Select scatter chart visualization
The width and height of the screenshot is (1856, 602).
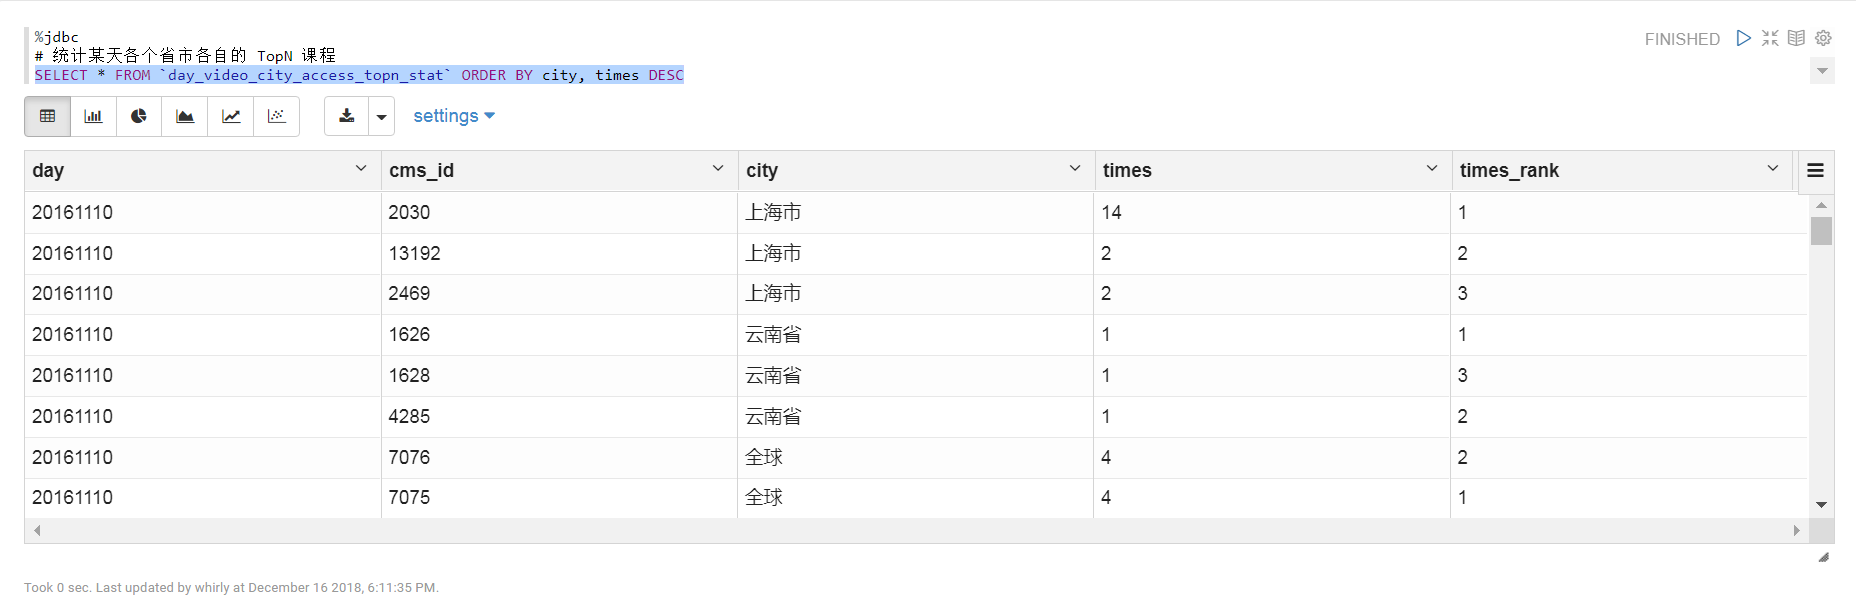coord(277,116)
